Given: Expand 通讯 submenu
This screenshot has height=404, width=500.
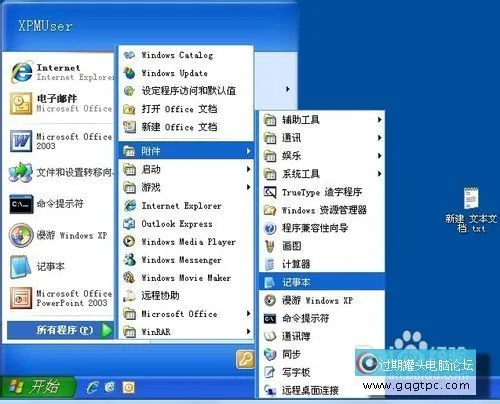Looking at the screenshot, I should coord(322,138).
